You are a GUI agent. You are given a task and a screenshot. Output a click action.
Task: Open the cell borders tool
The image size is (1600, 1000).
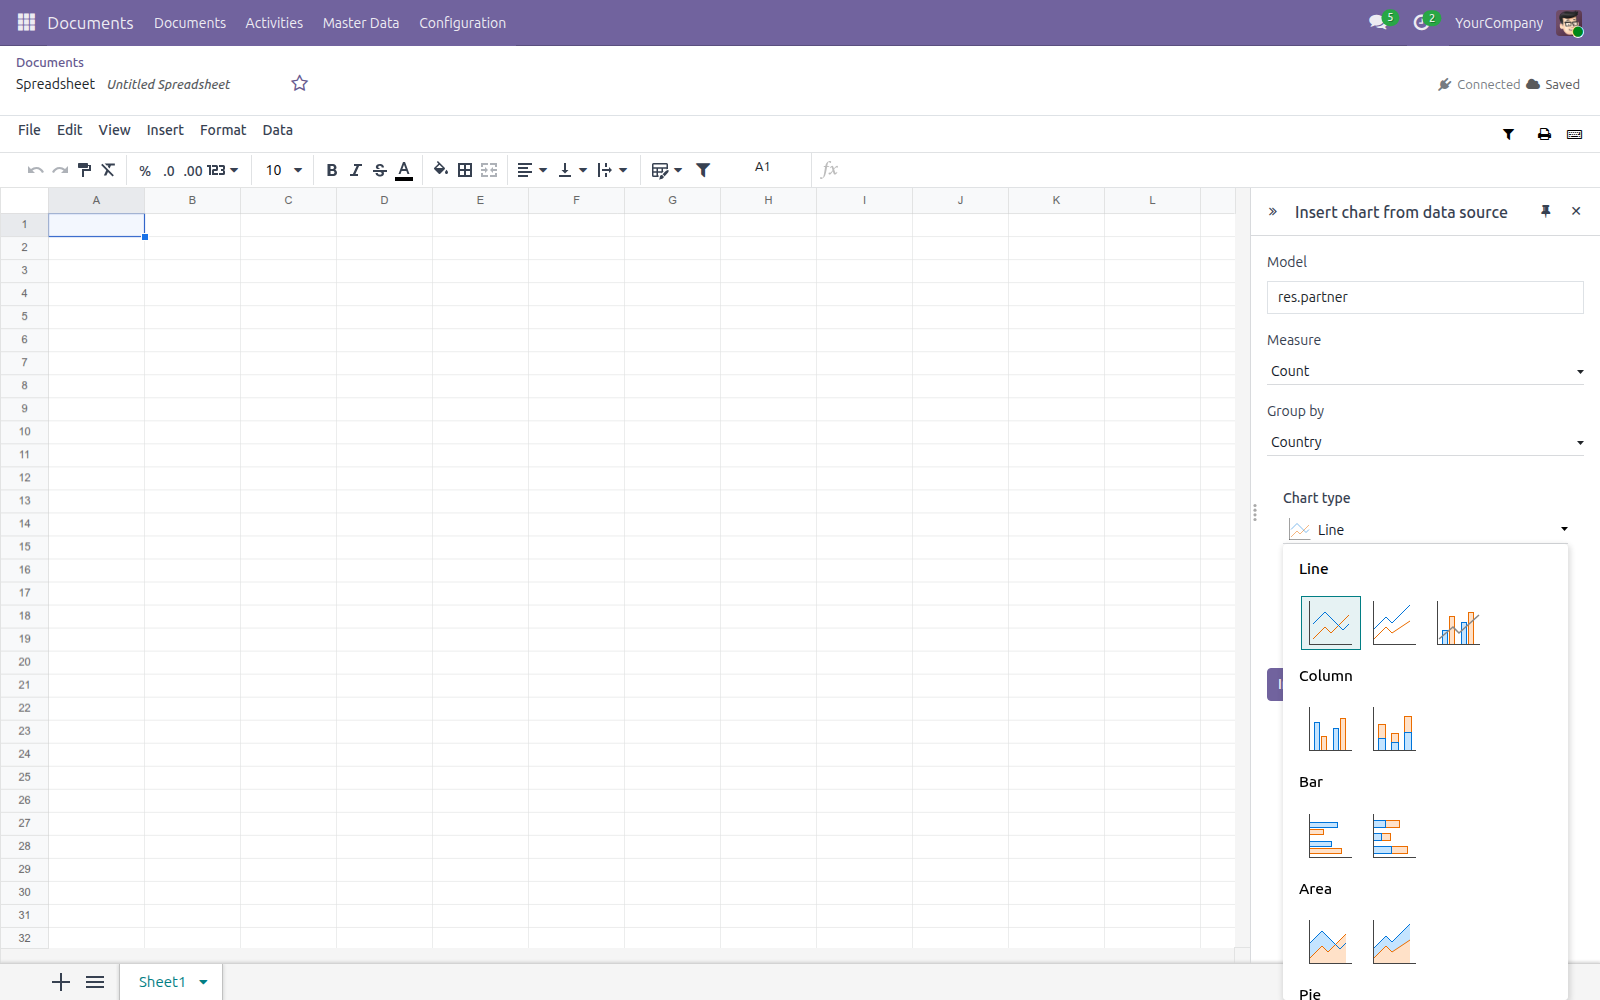click(x=465, y=170)
